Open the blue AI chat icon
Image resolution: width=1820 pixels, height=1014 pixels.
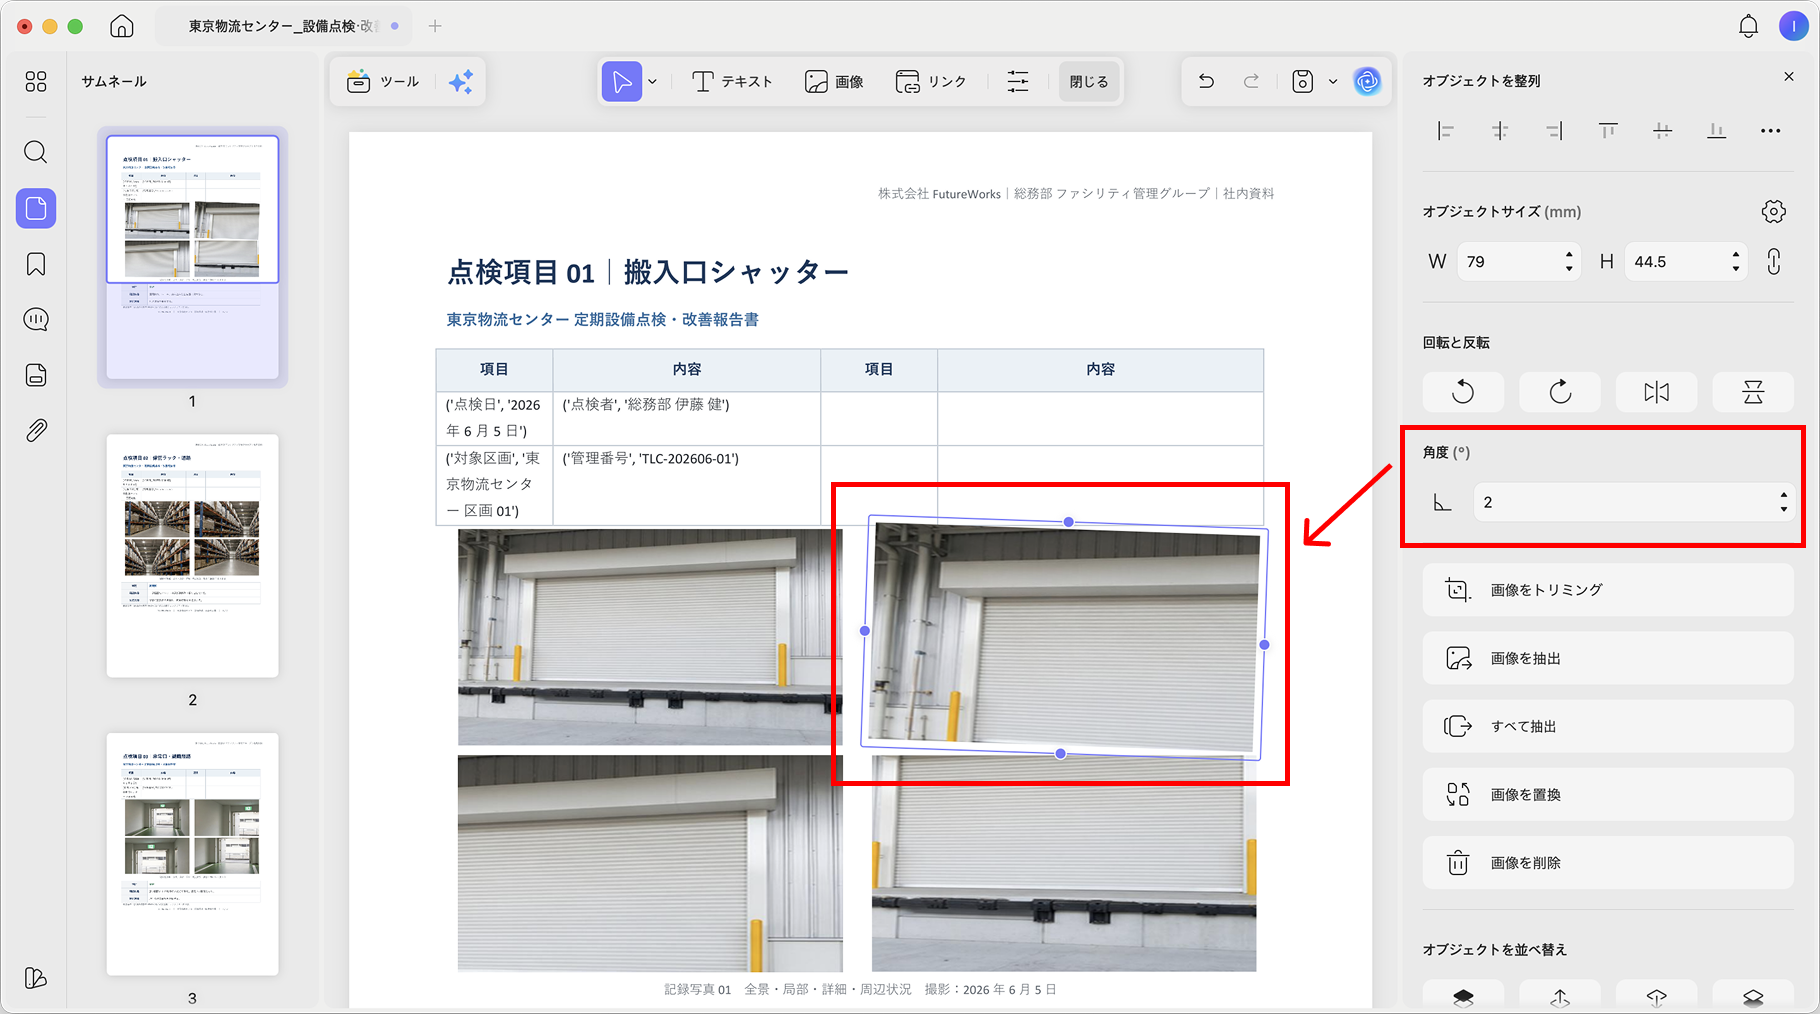(1367, 82)
